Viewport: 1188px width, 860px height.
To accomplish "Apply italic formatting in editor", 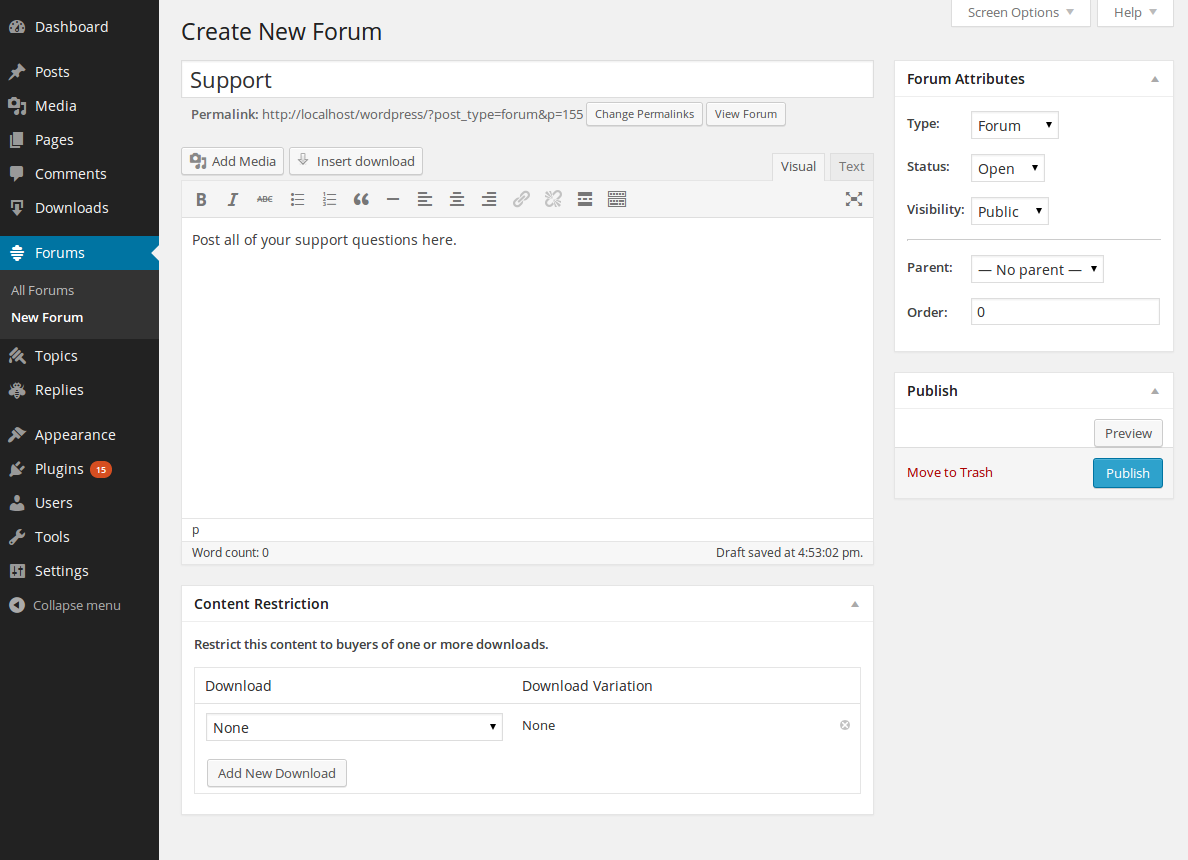I will click(x=233, y=199).
